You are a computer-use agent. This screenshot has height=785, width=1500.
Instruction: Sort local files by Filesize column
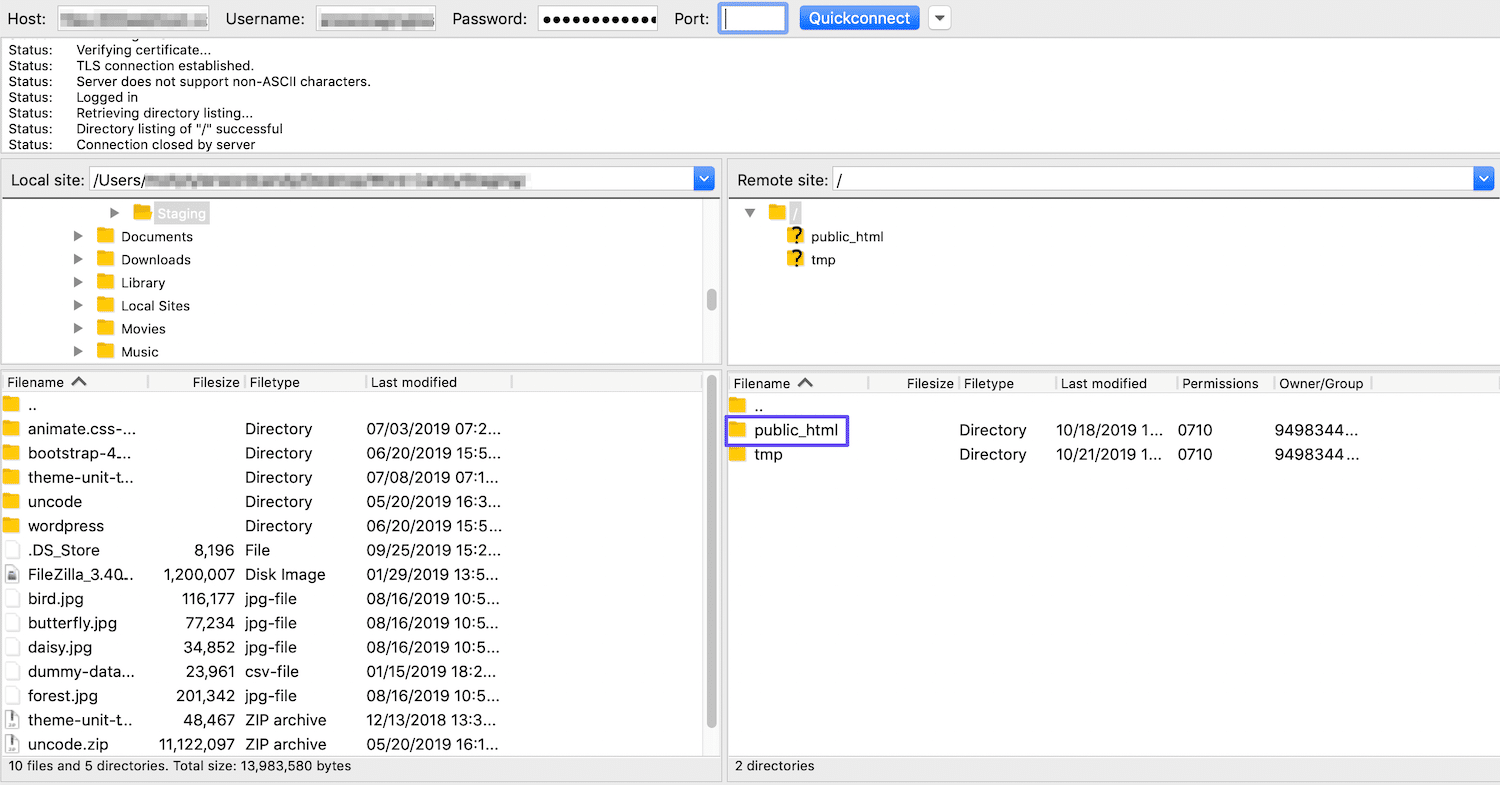(x=215, y=381)
